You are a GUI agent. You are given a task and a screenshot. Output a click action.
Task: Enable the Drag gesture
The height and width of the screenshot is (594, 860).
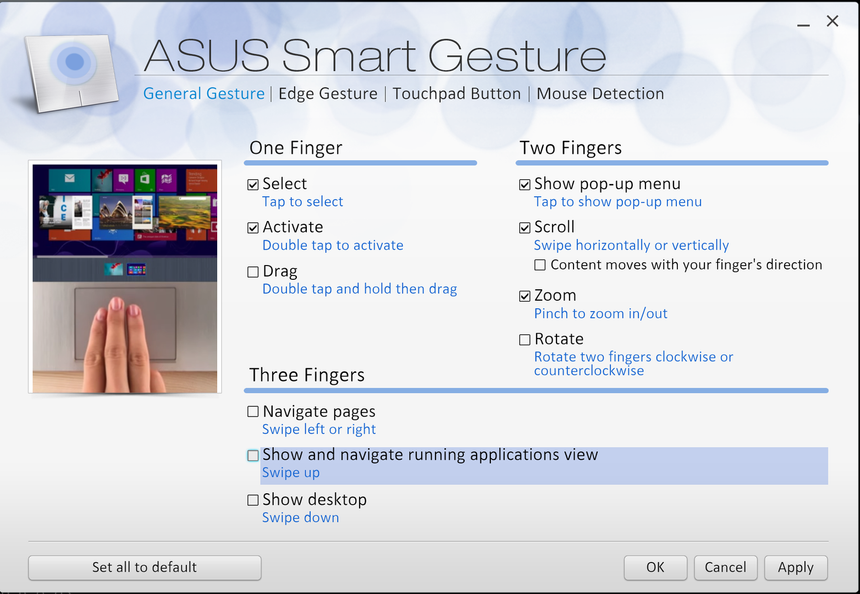[253, 270]
